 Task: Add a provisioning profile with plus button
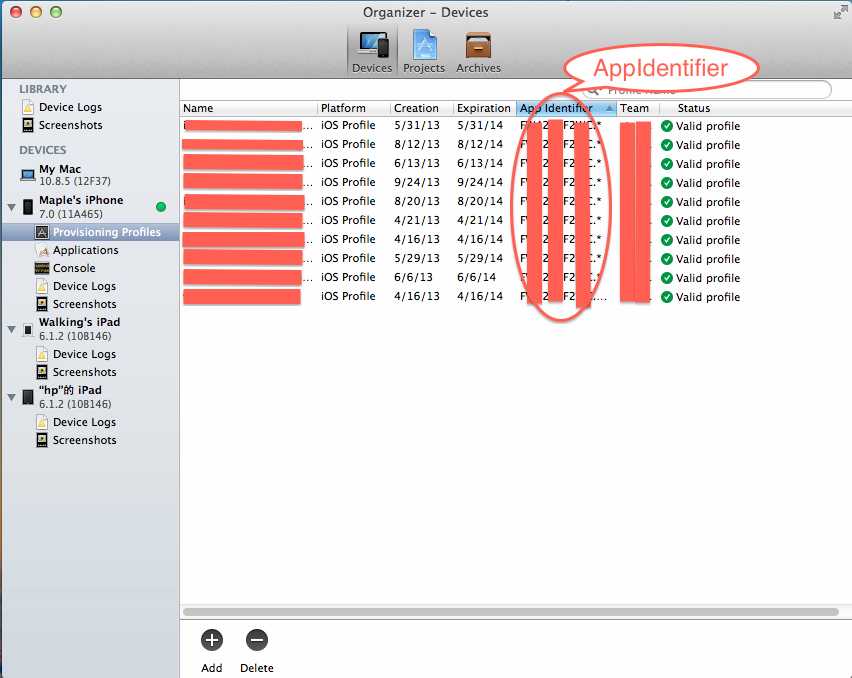pos(212,640)
